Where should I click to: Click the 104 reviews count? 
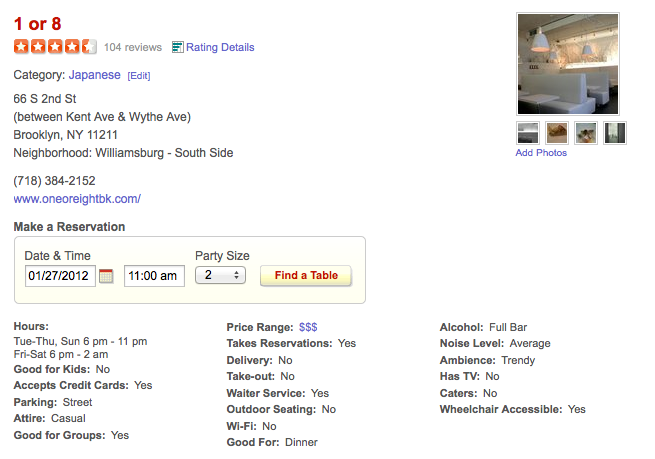click(132, 47)
